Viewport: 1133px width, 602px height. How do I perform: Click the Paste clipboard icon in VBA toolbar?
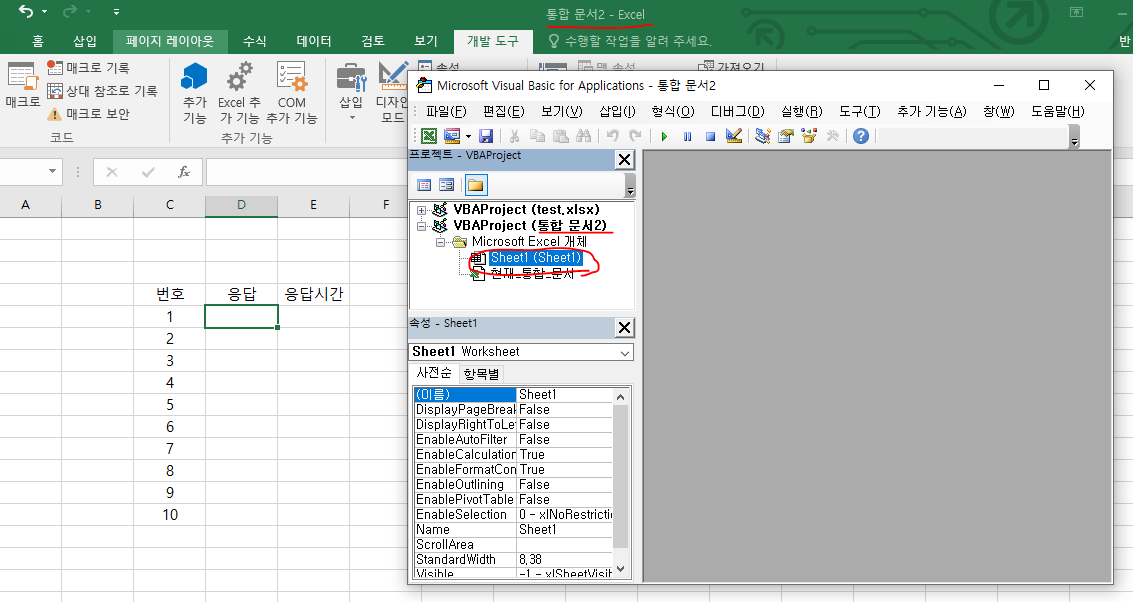561,136
